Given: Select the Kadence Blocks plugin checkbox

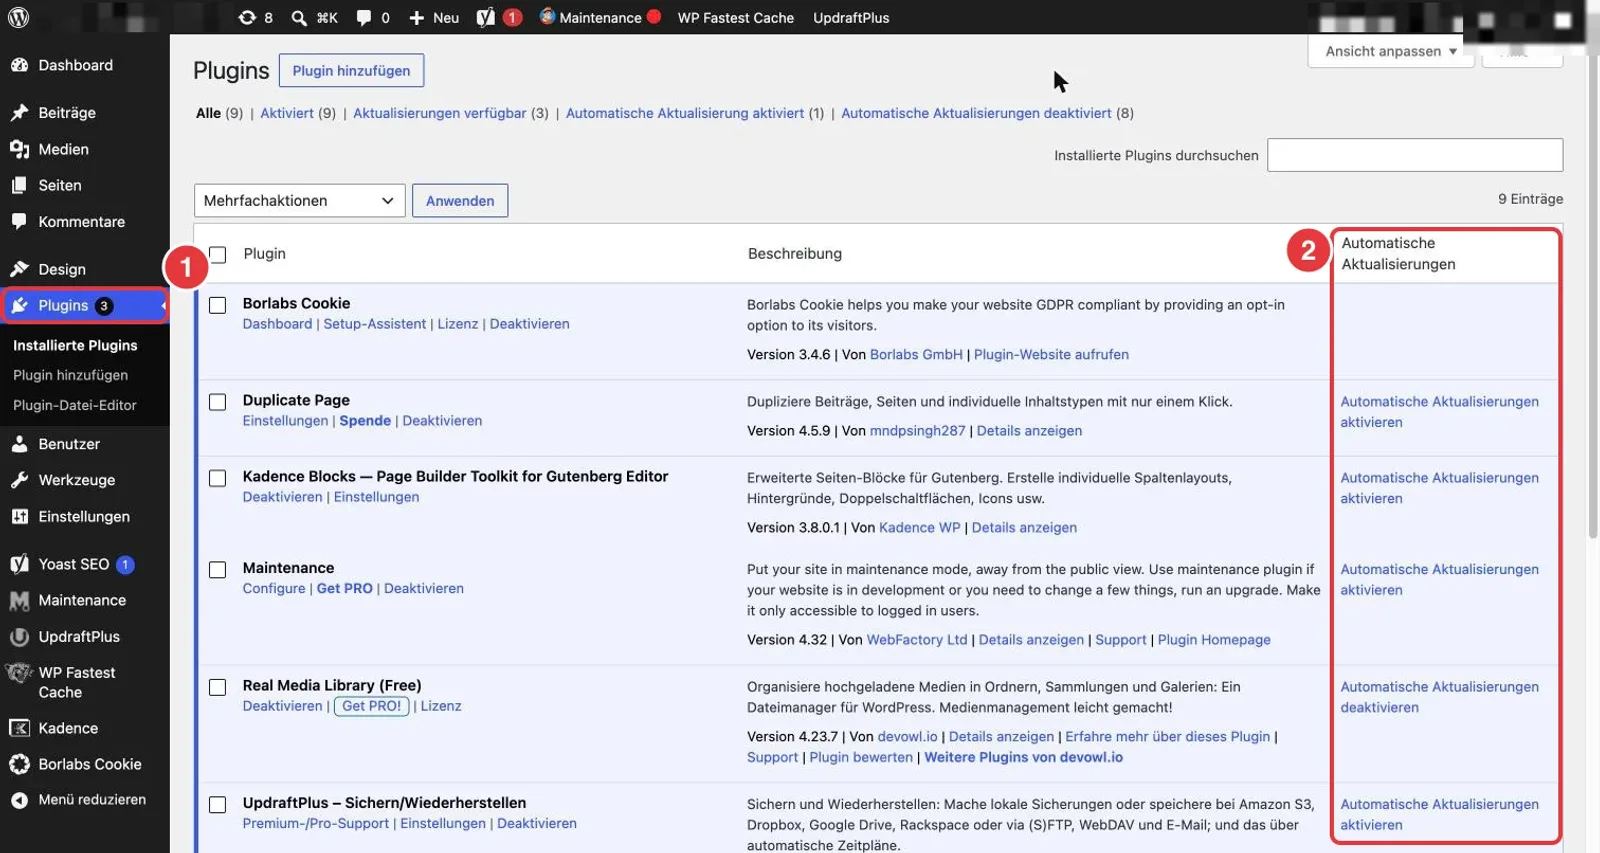Looking at the screenshot, I should pos(217,478).
